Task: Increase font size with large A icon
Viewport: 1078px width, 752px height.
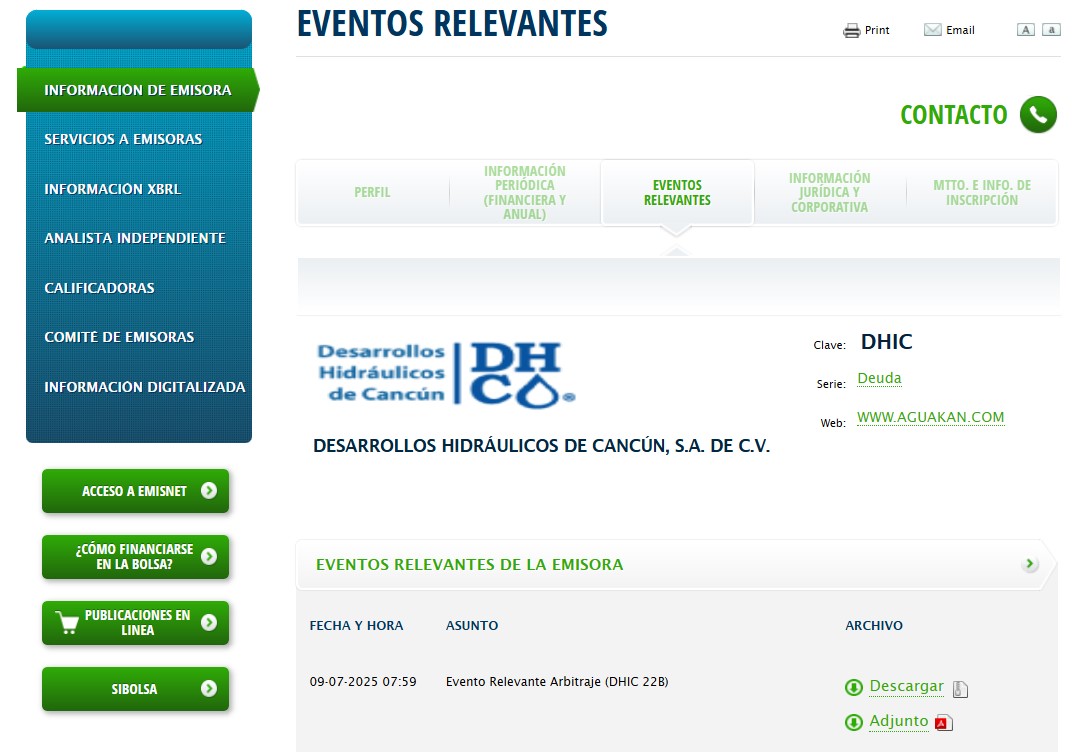Action: pyautogui.click(x=1026, y=30)
